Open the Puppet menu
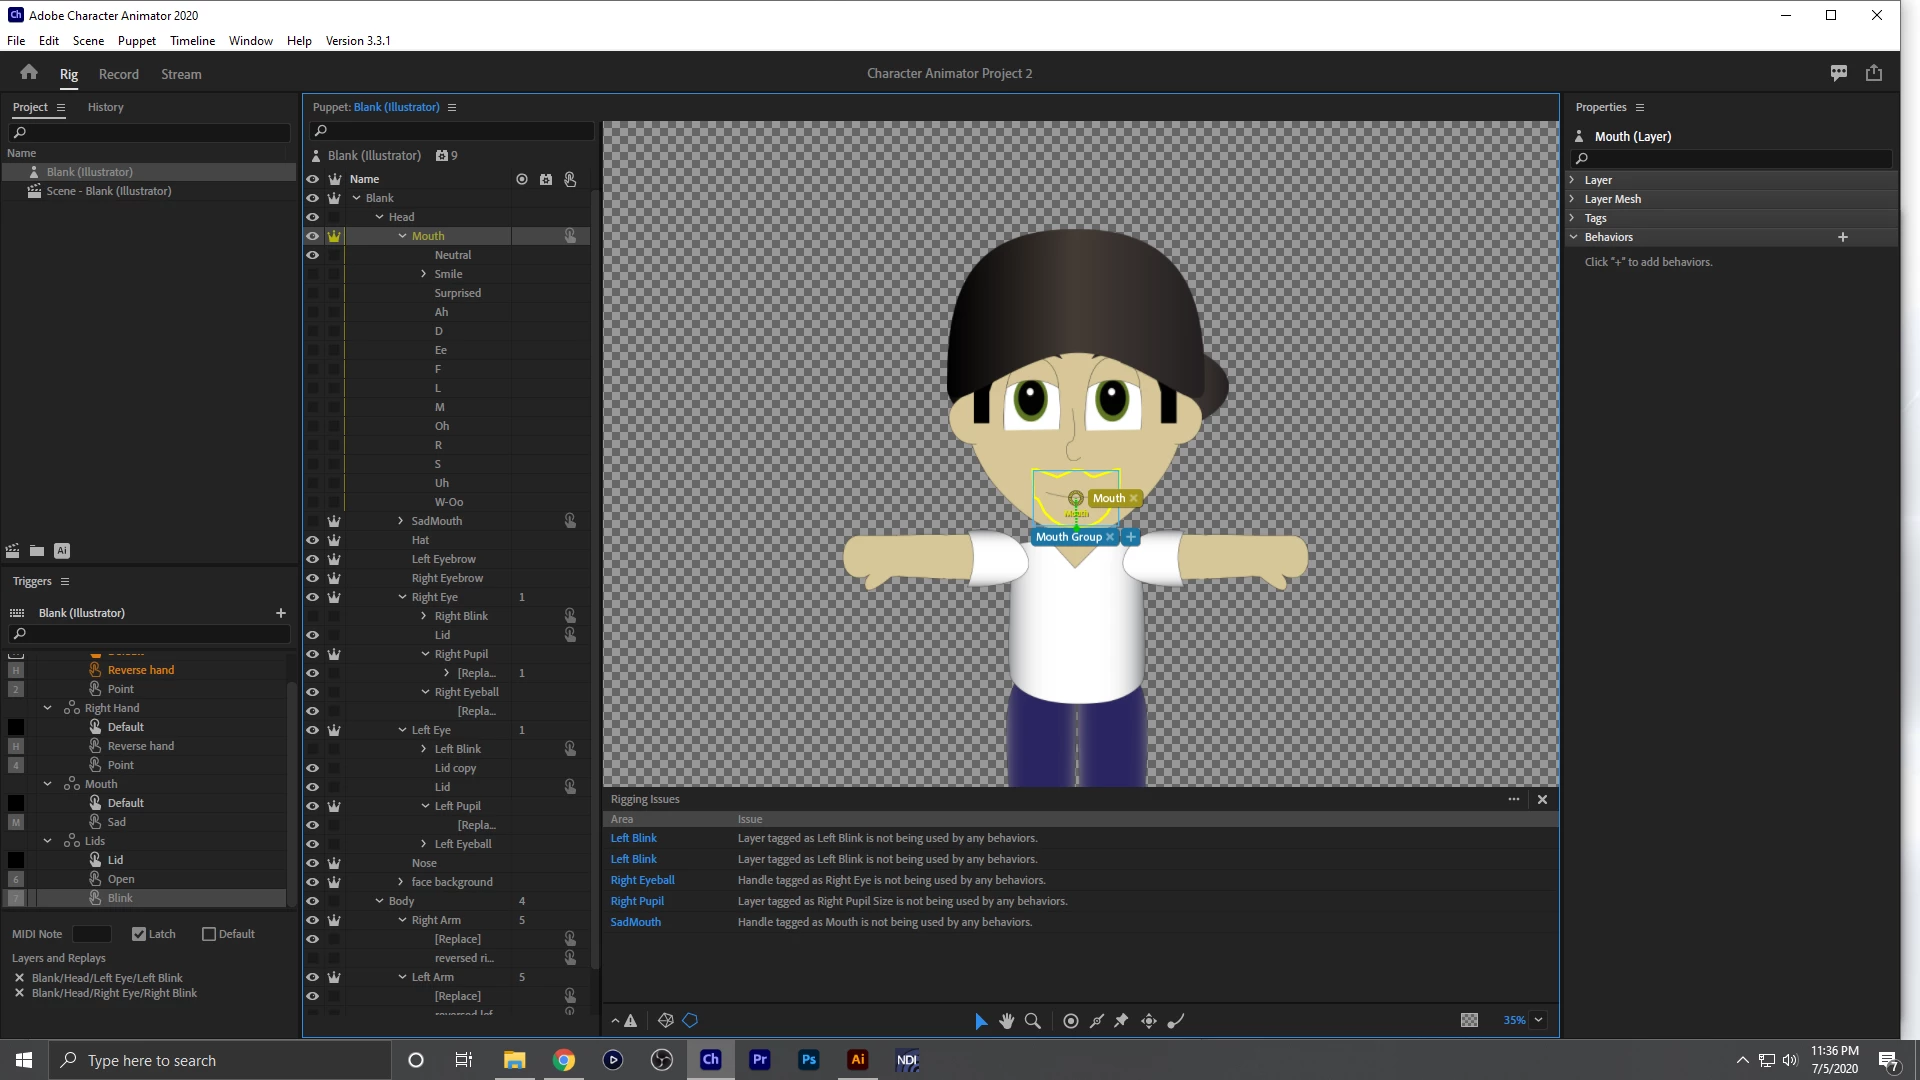Viewport: 1920px width, 1080px height. coord(136,41)
